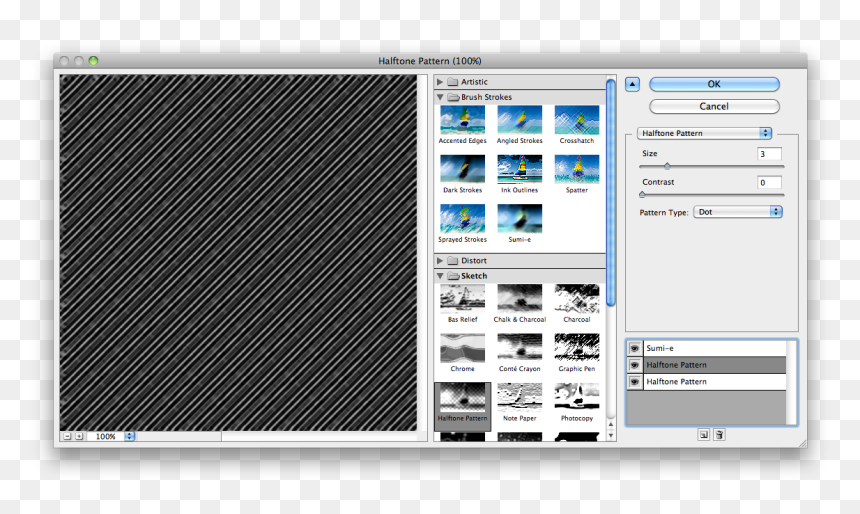Apply the Spatter filter thumbnail
The height and width of the screenshot is (514, 860).
(576, 169)
